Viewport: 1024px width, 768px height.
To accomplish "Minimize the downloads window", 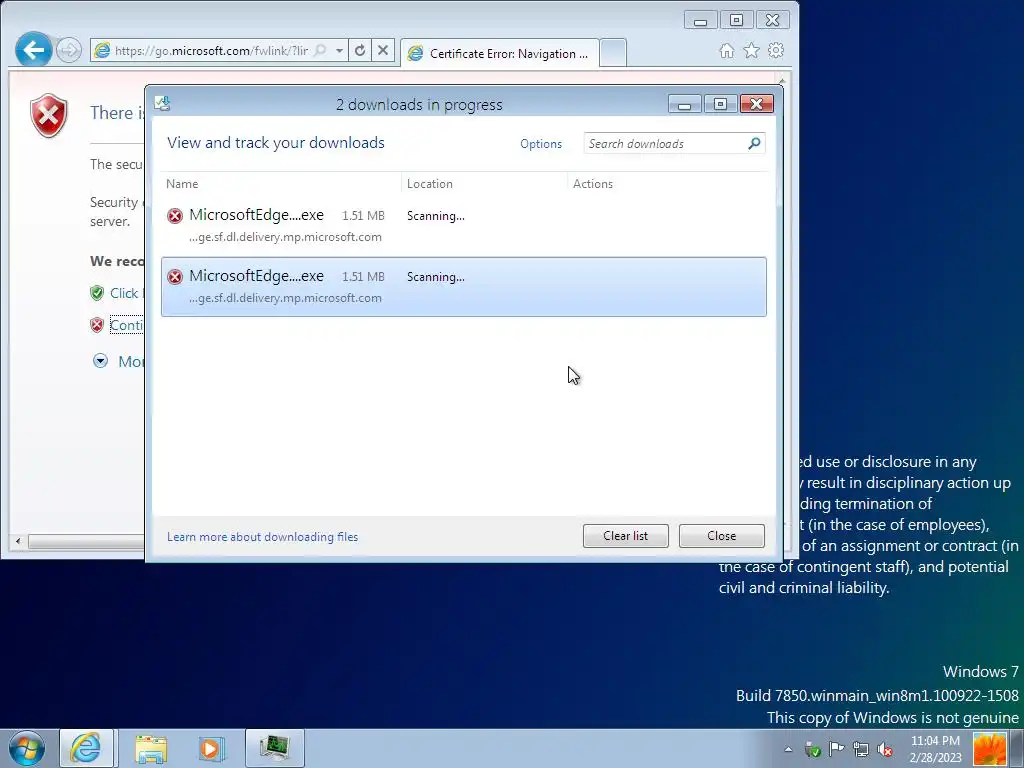I will (685, 104).
